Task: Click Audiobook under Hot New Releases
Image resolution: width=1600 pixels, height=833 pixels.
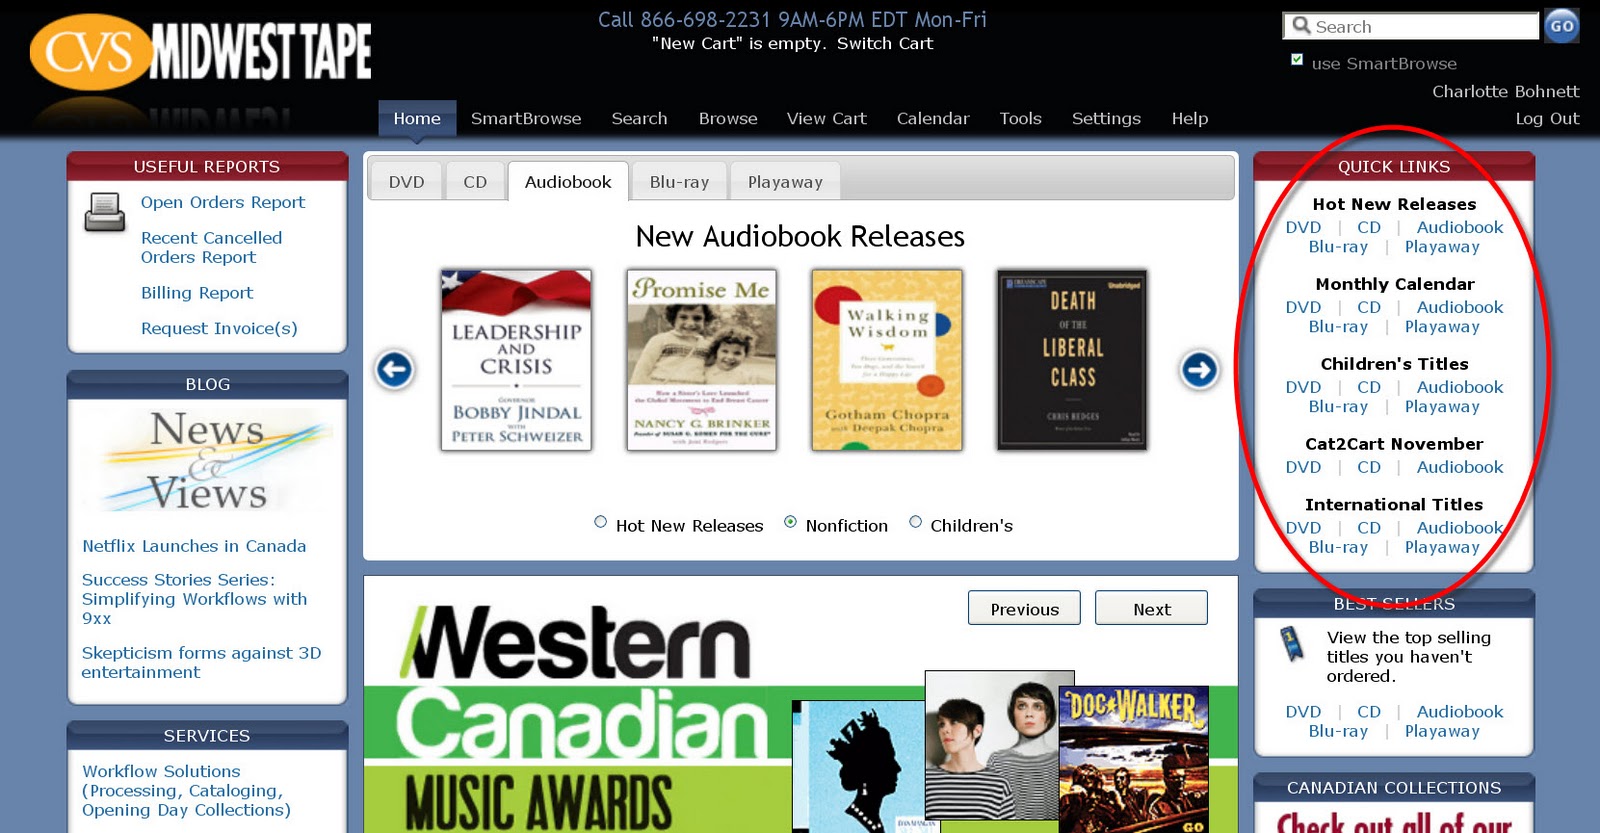Action: click(1460, 228)
